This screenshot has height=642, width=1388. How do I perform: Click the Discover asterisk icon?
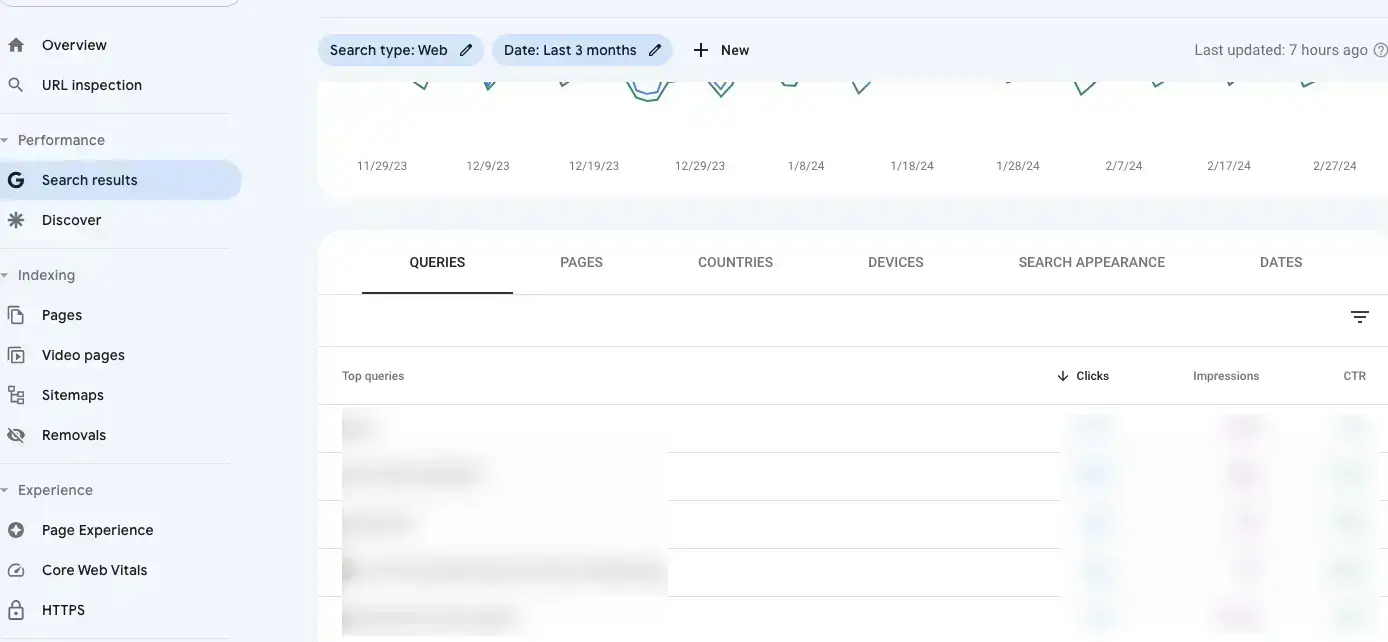[16, 220]
